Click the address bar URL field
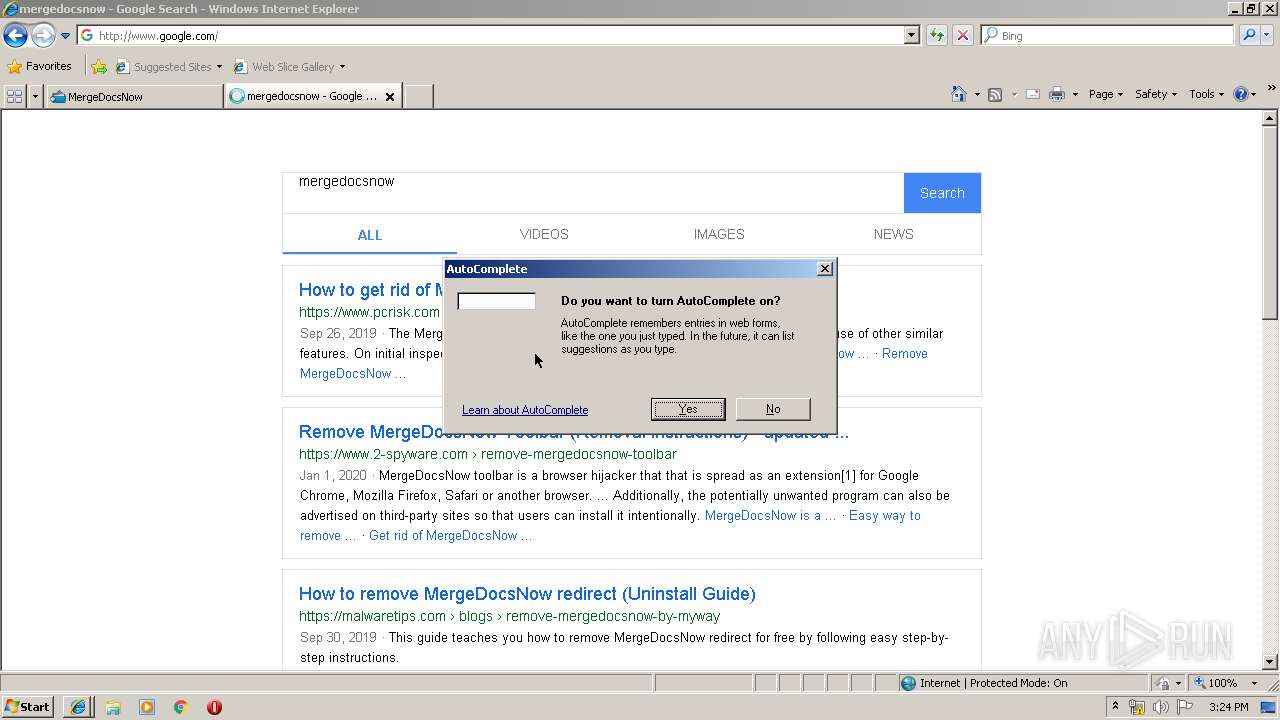1280x720 pixels. 490,35
